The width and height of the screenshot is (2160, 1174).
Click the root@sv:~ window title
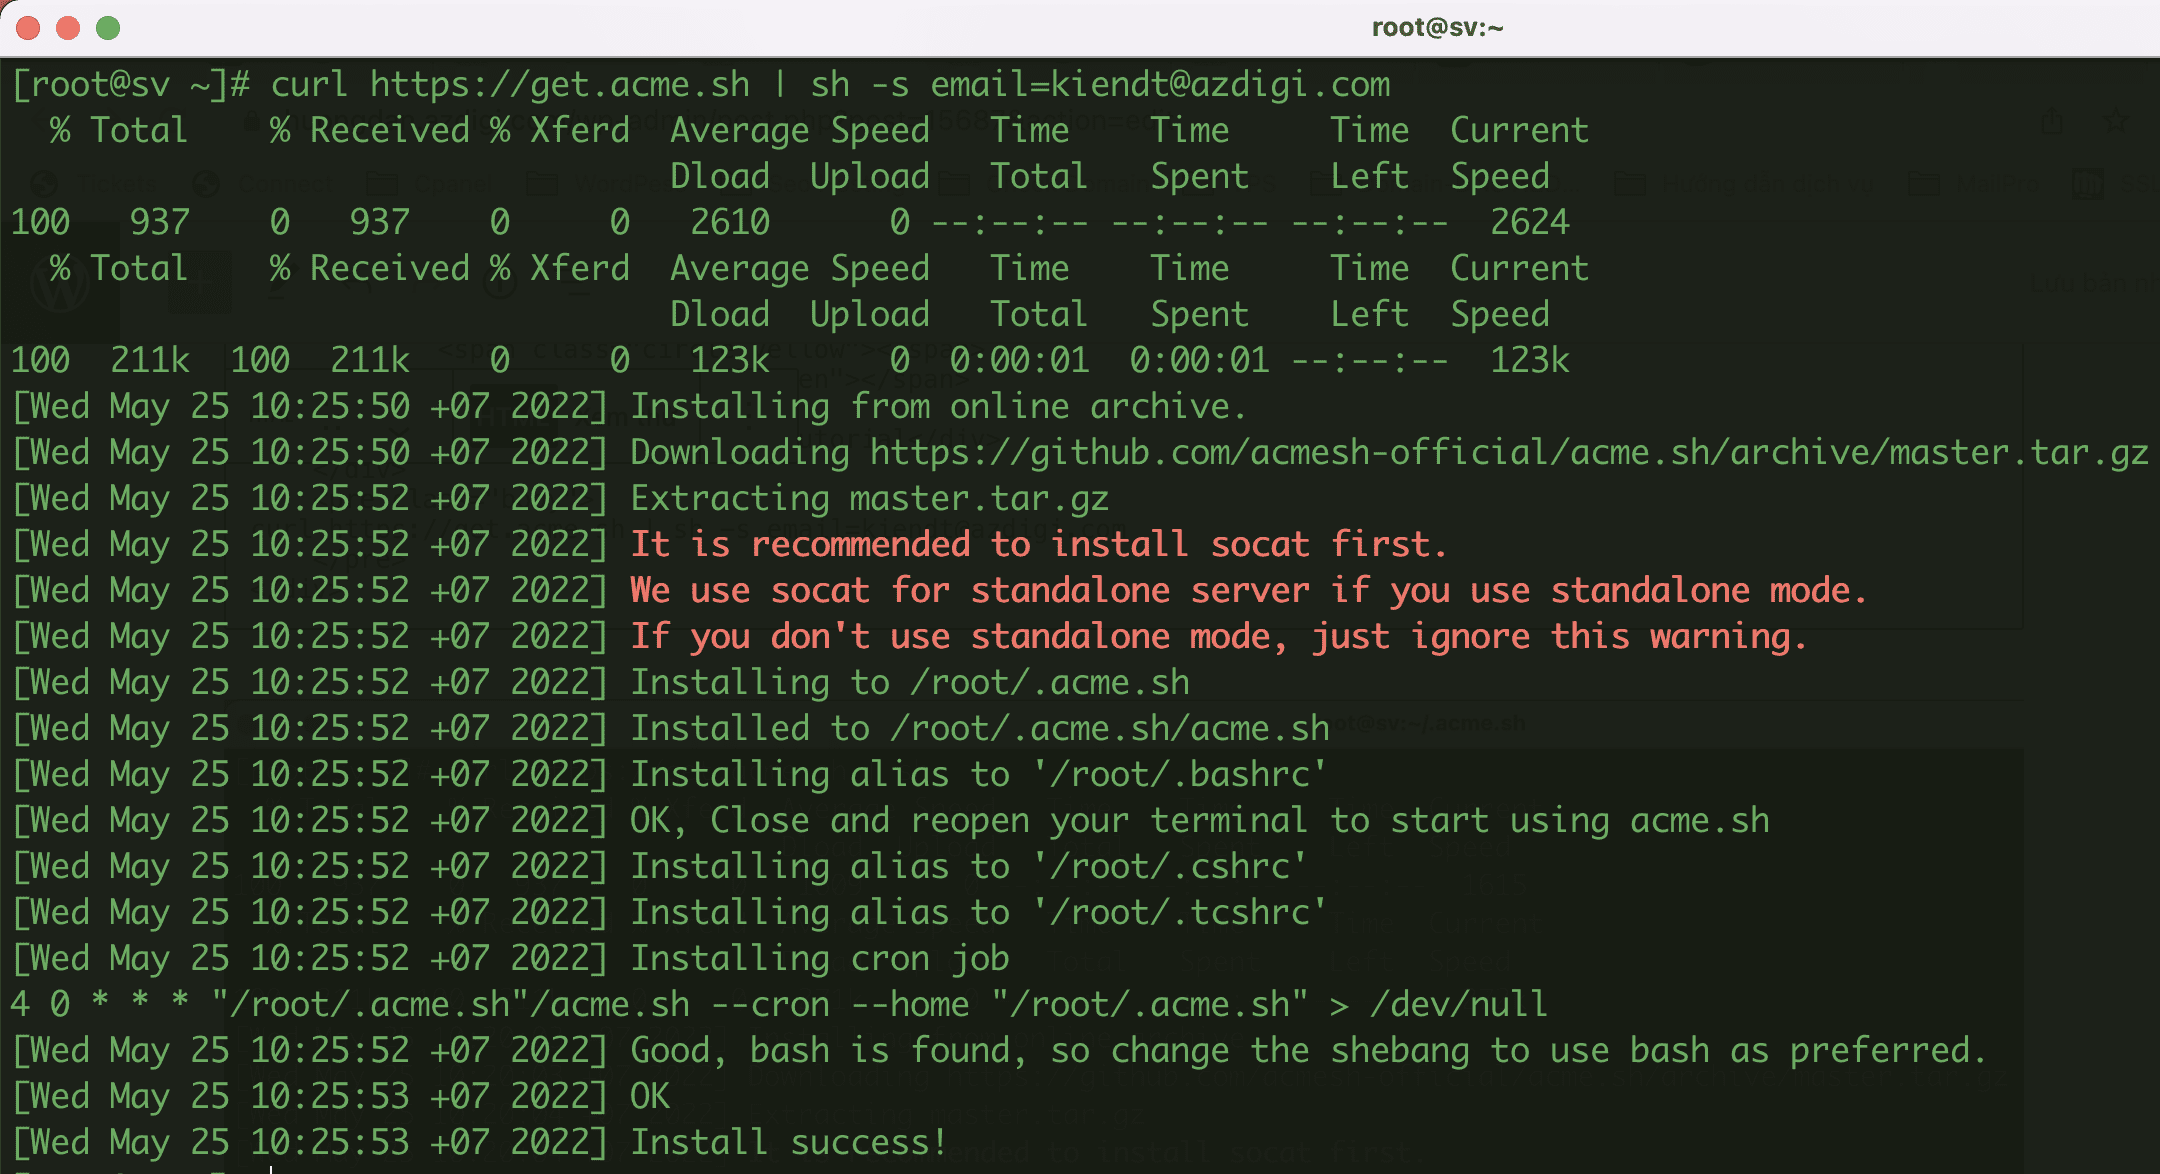pos(1437,28)
